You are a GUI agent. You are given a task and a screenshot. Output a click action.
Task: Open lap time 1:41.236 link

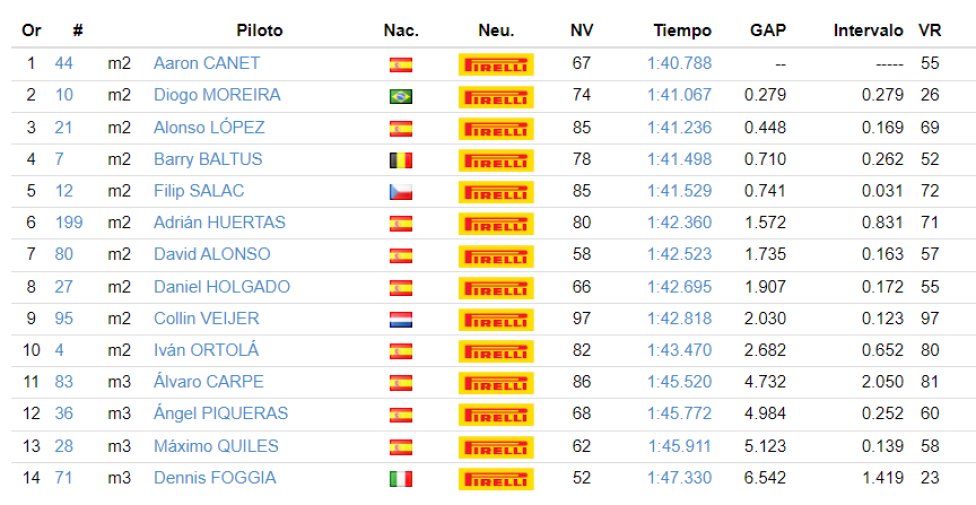click(x=679, y=127)
